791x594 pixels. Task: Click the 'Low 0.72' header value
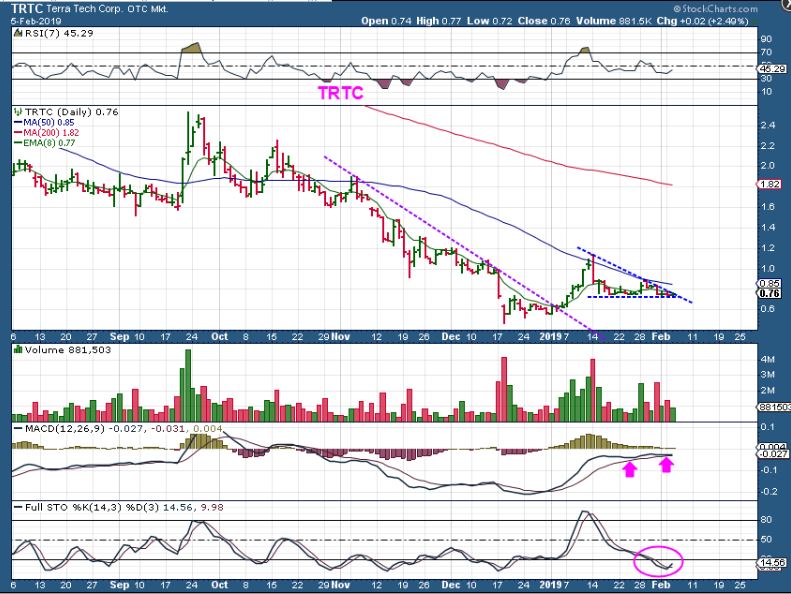(489, 21)
